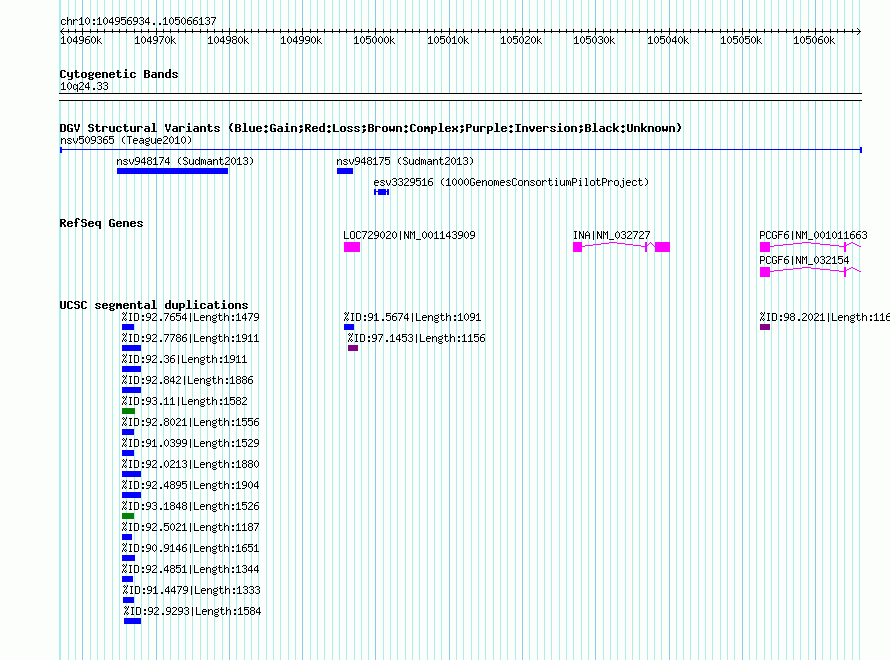Click the nsv948175 (Sudmant2013) variant bar
The image size is (890, 660).
coord(345,171)
